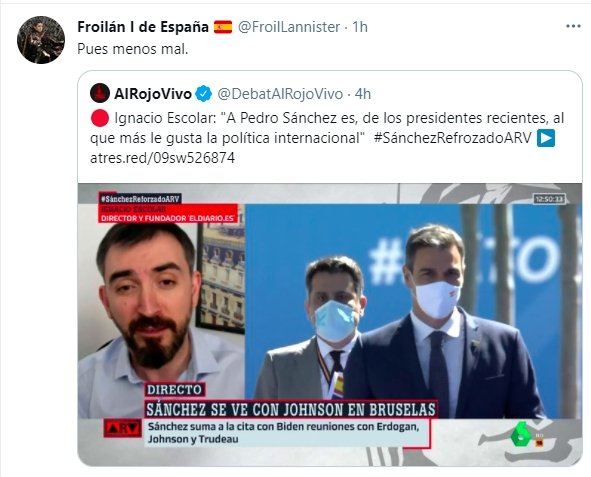Open @DebatAlRojoVivo handle
The image size is (591, 477).
pyautogui.click(x=280, y=94)
